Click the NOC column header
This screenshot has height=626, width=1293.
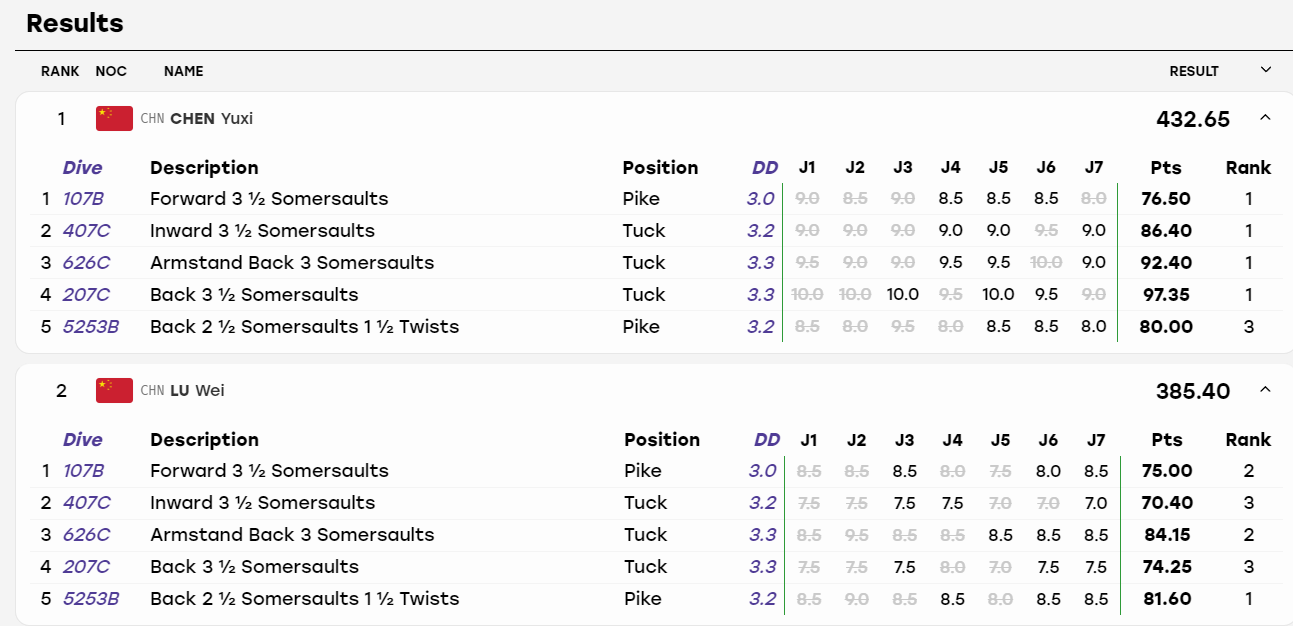pos(111,71)
